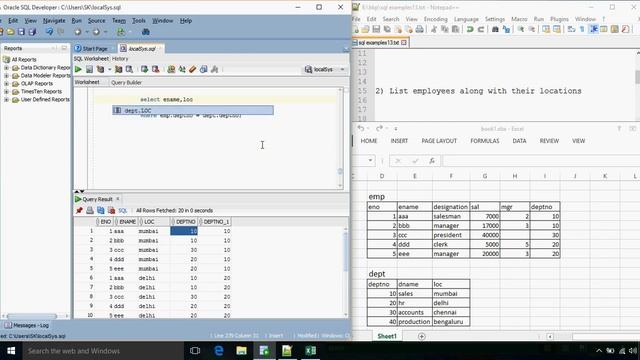
Task: Toggle Notepad++ highlighted indent guide button
Action: (x=594, y=29)
